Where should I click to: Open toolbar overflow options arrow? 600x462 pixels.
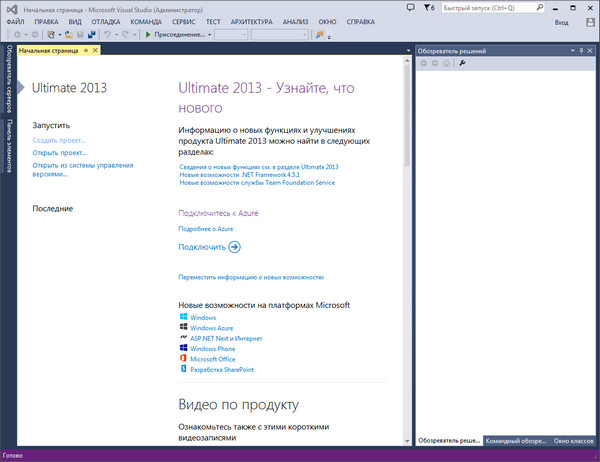(x=329, y=37)
